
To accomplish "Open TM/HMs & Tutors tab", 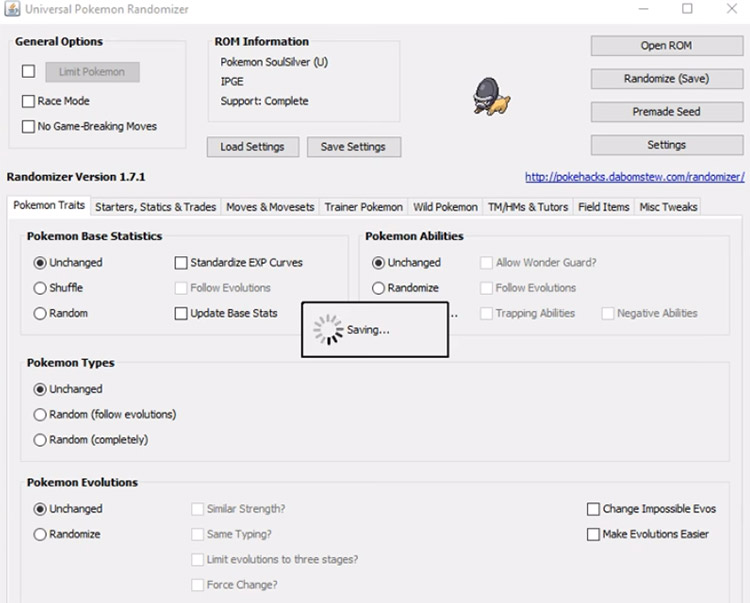I will [528, 207].
